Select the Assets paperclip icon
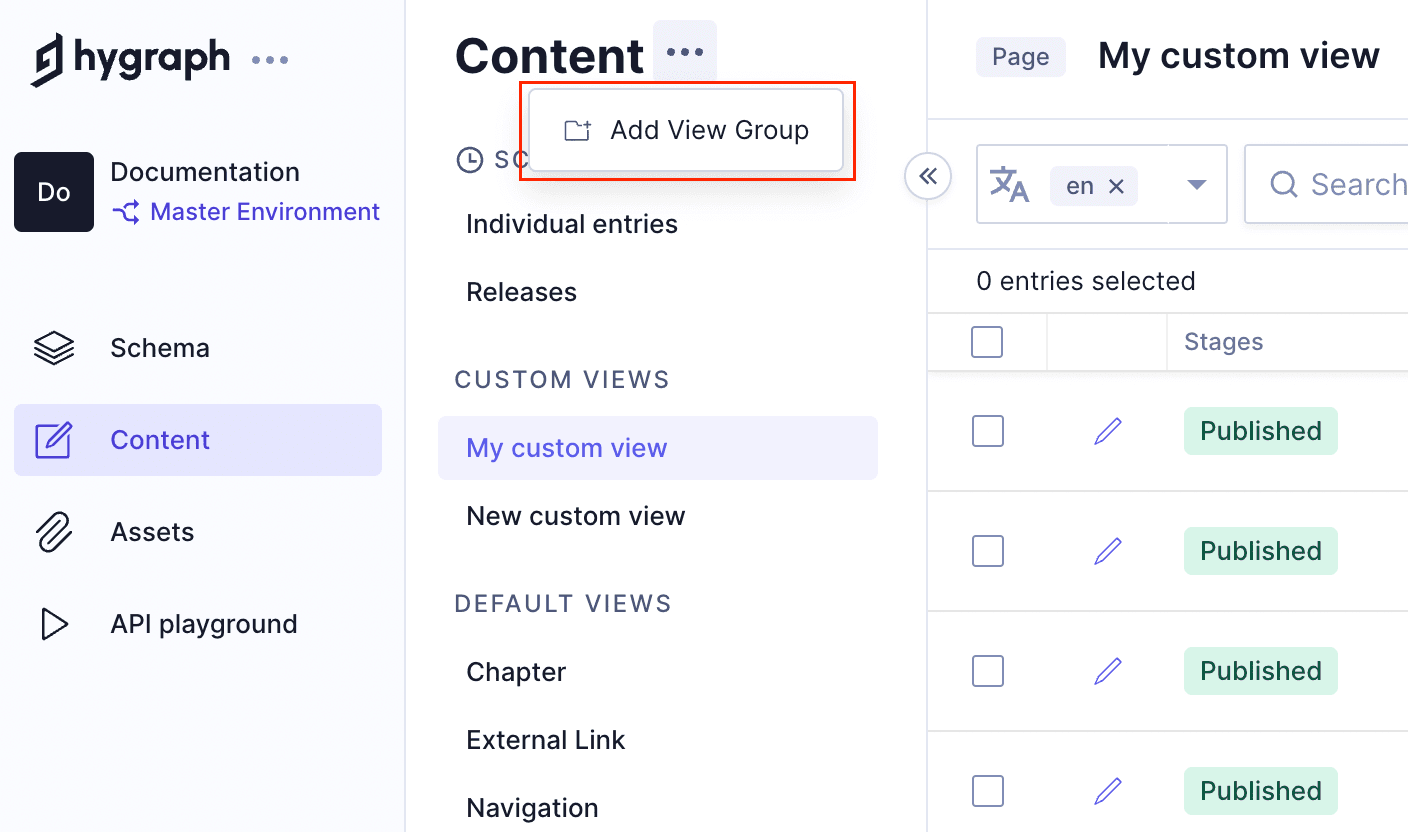This screenshot has height=832, width=1408. (54, 531)
